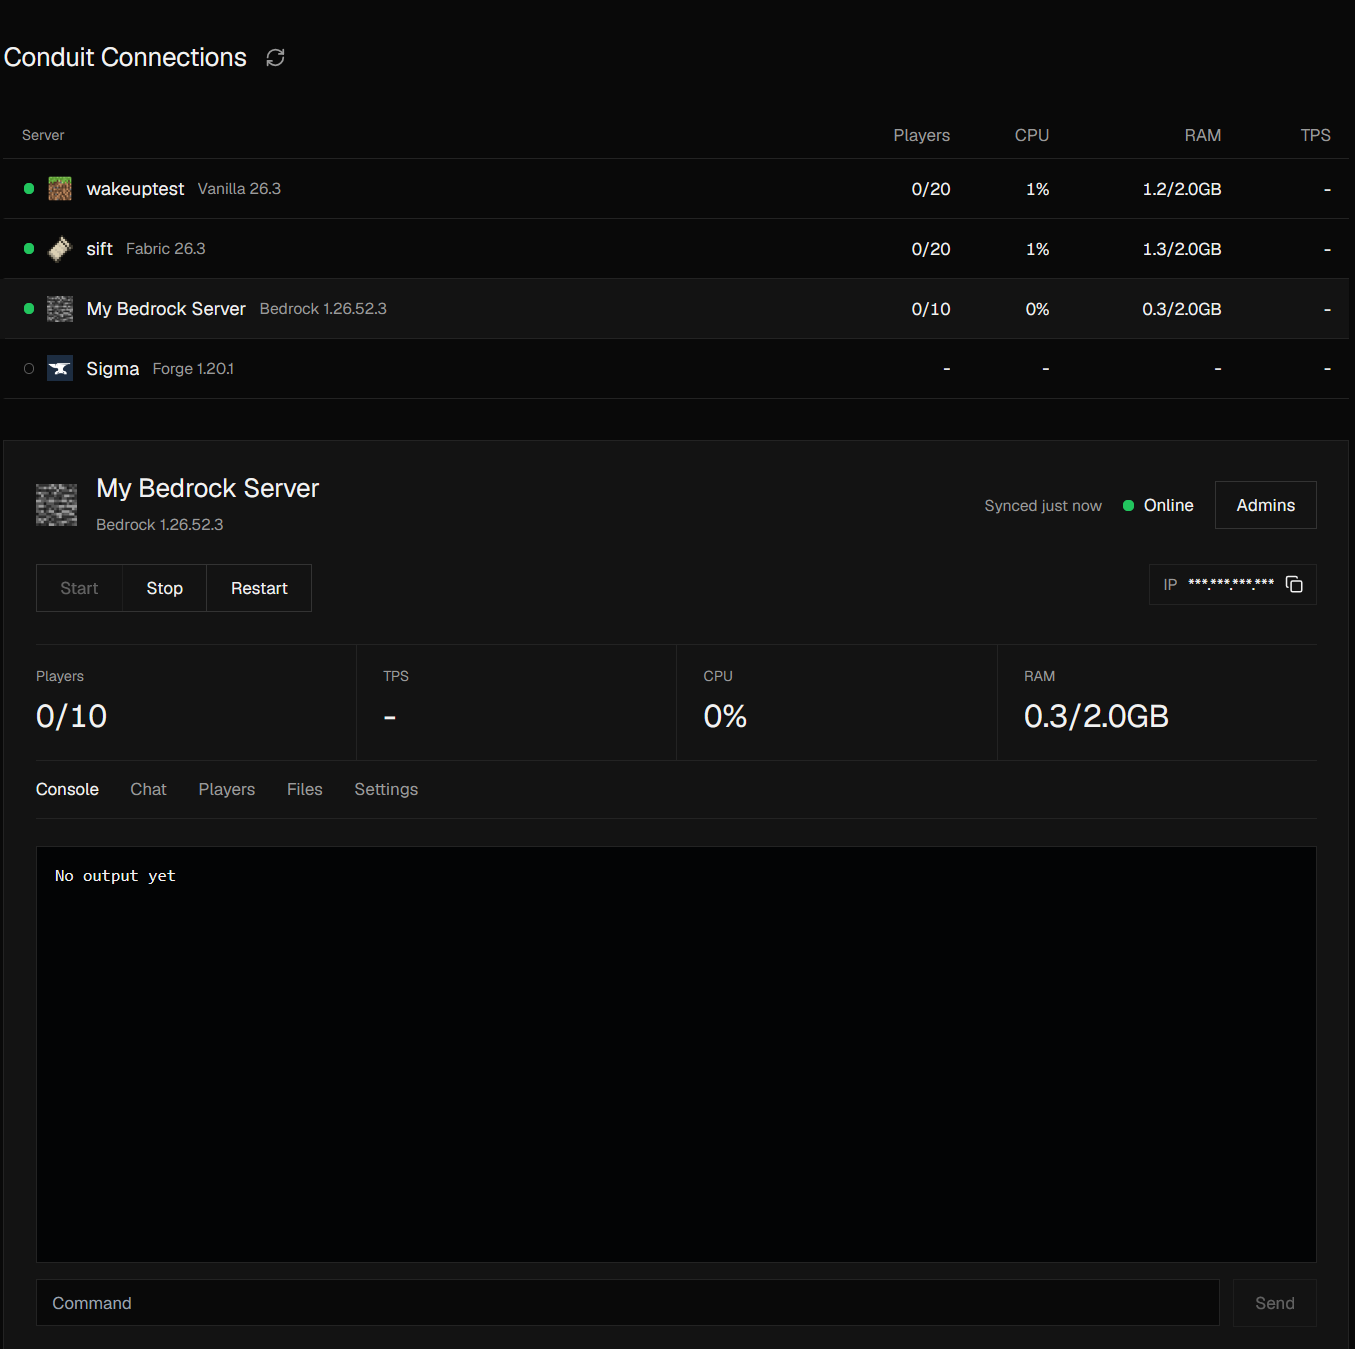Open the Admins panel
The image size is (1355, 1349).
point(1266,505)
